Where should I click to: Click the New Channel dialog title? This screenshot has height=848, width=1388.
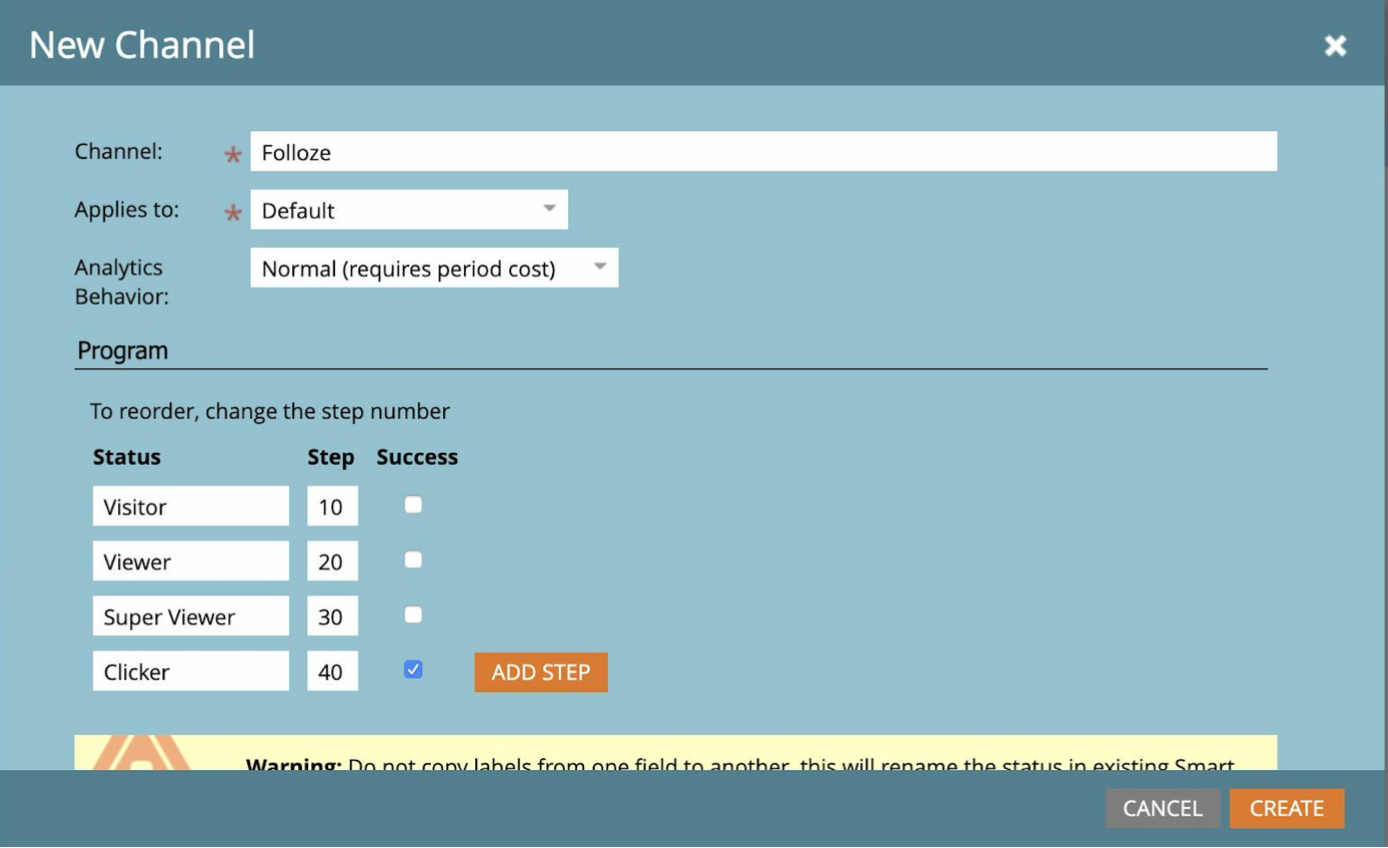(142, 45)
